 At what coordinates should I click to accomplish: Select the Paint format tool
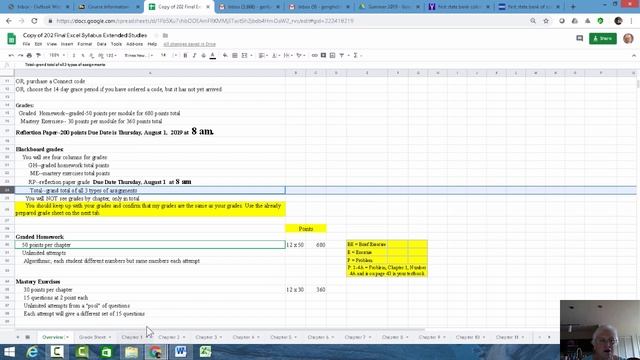38,56
